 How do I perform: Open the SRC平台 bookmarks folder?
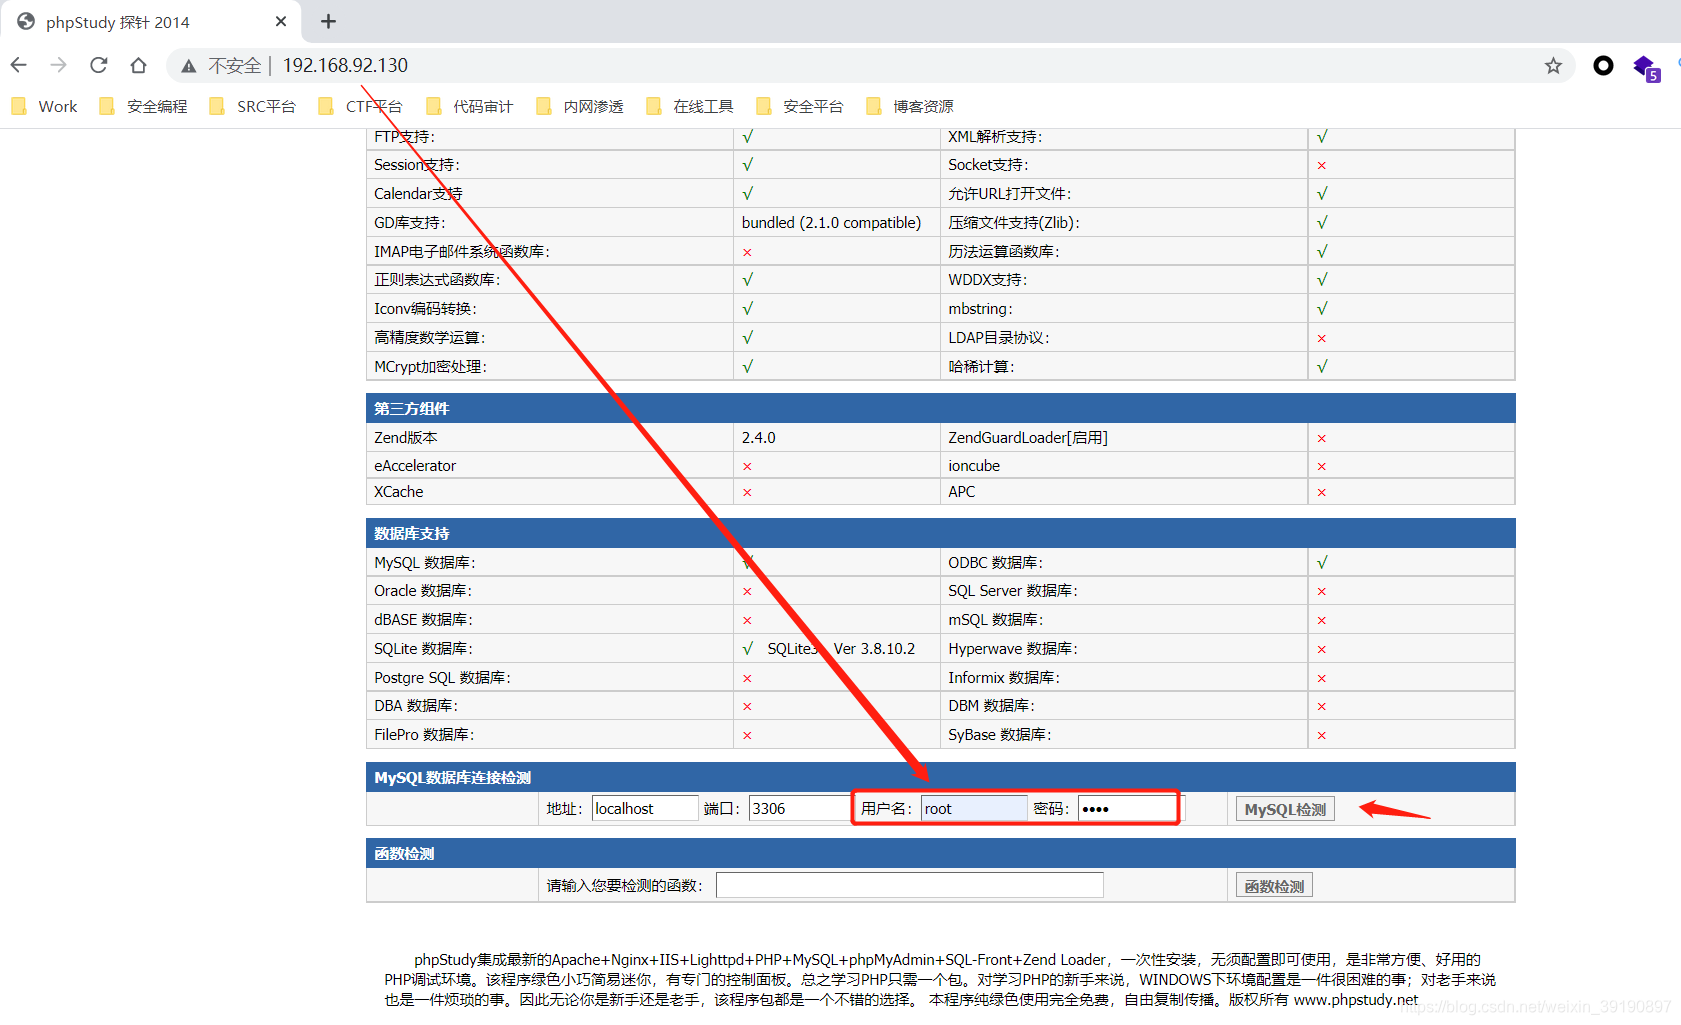pos(252,106)
